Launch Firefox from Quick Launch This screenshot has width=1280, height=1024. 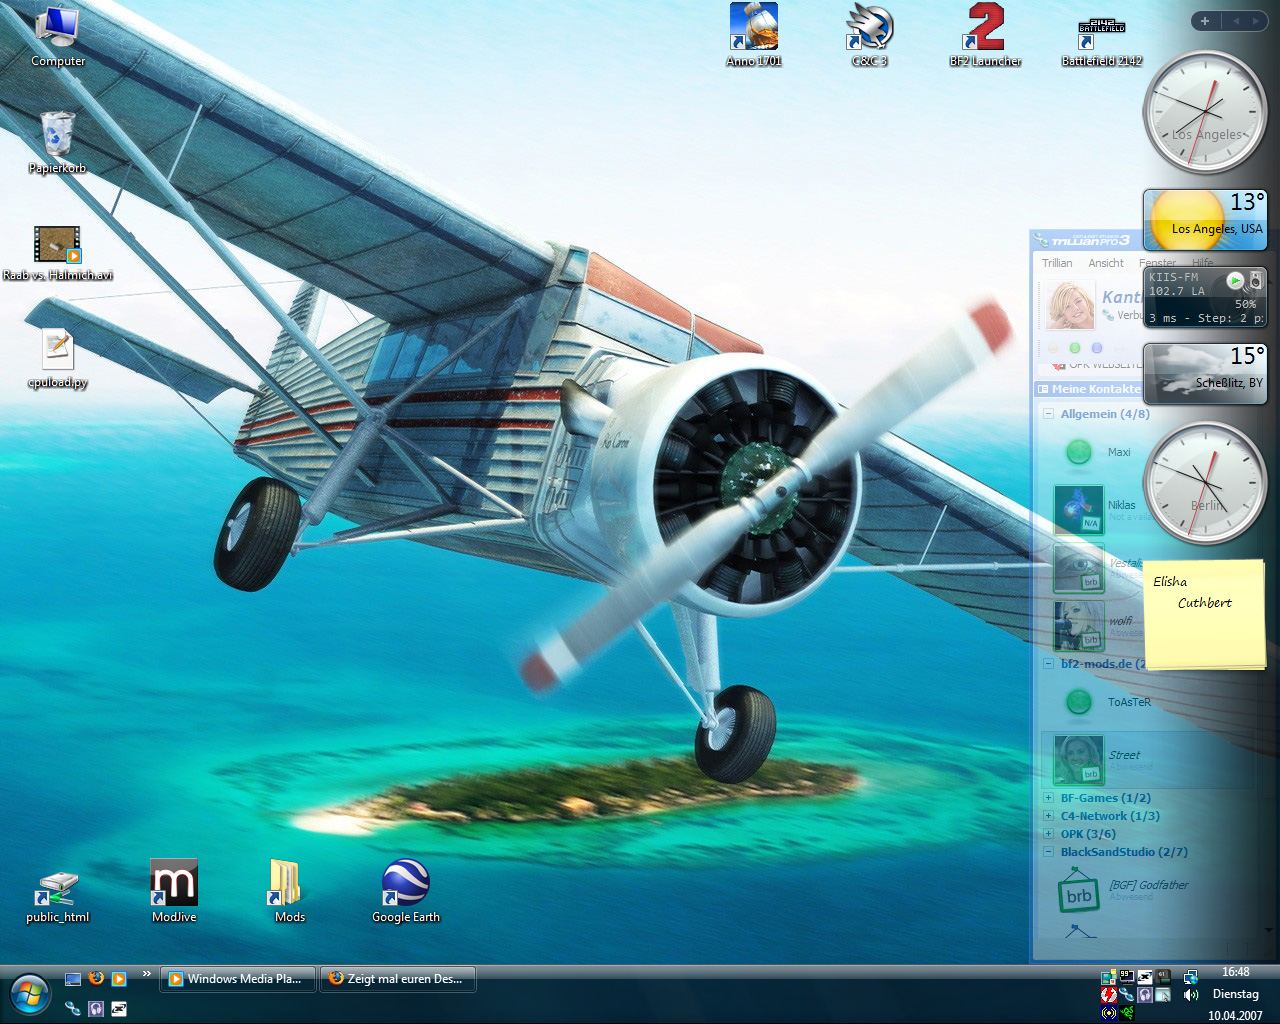(x=96, y=979)
